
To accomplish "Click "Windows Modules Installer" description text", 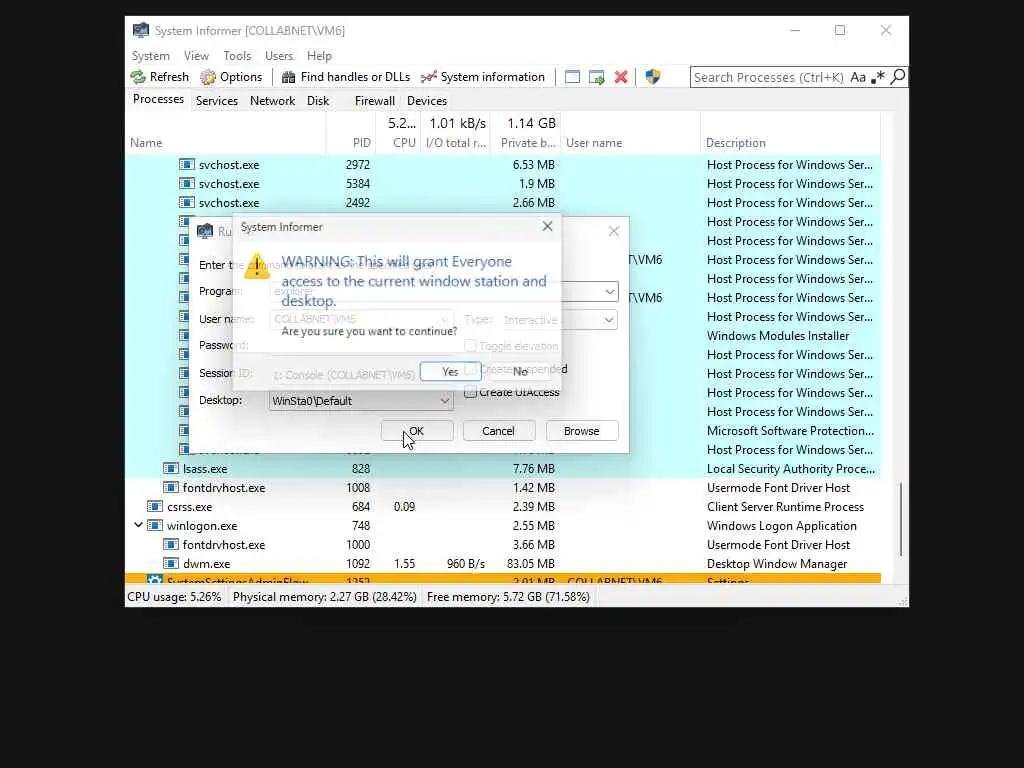I will [x=778, y=336].
